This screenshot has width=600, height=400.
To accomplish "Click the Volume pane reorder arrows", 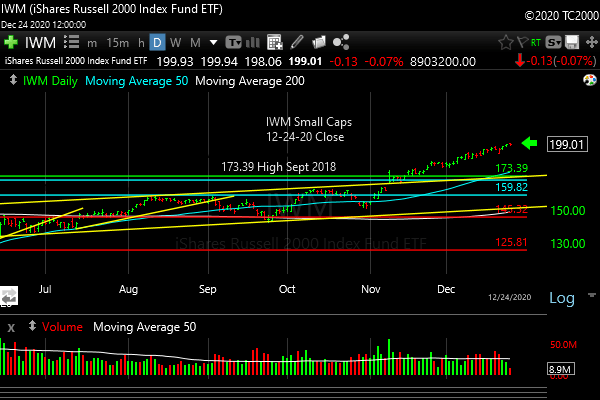I will 32,326.
